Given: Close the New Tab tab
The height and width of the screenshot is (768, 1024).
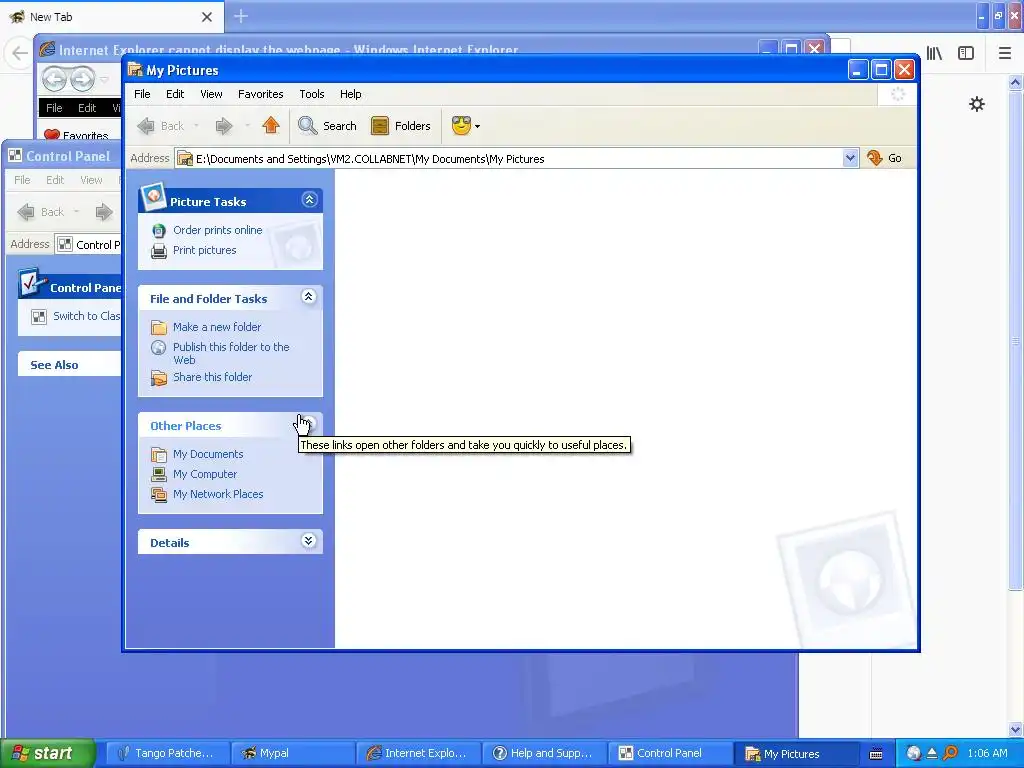Looking at the screenshot, I should pyautogui.click(x=206, y=17).
